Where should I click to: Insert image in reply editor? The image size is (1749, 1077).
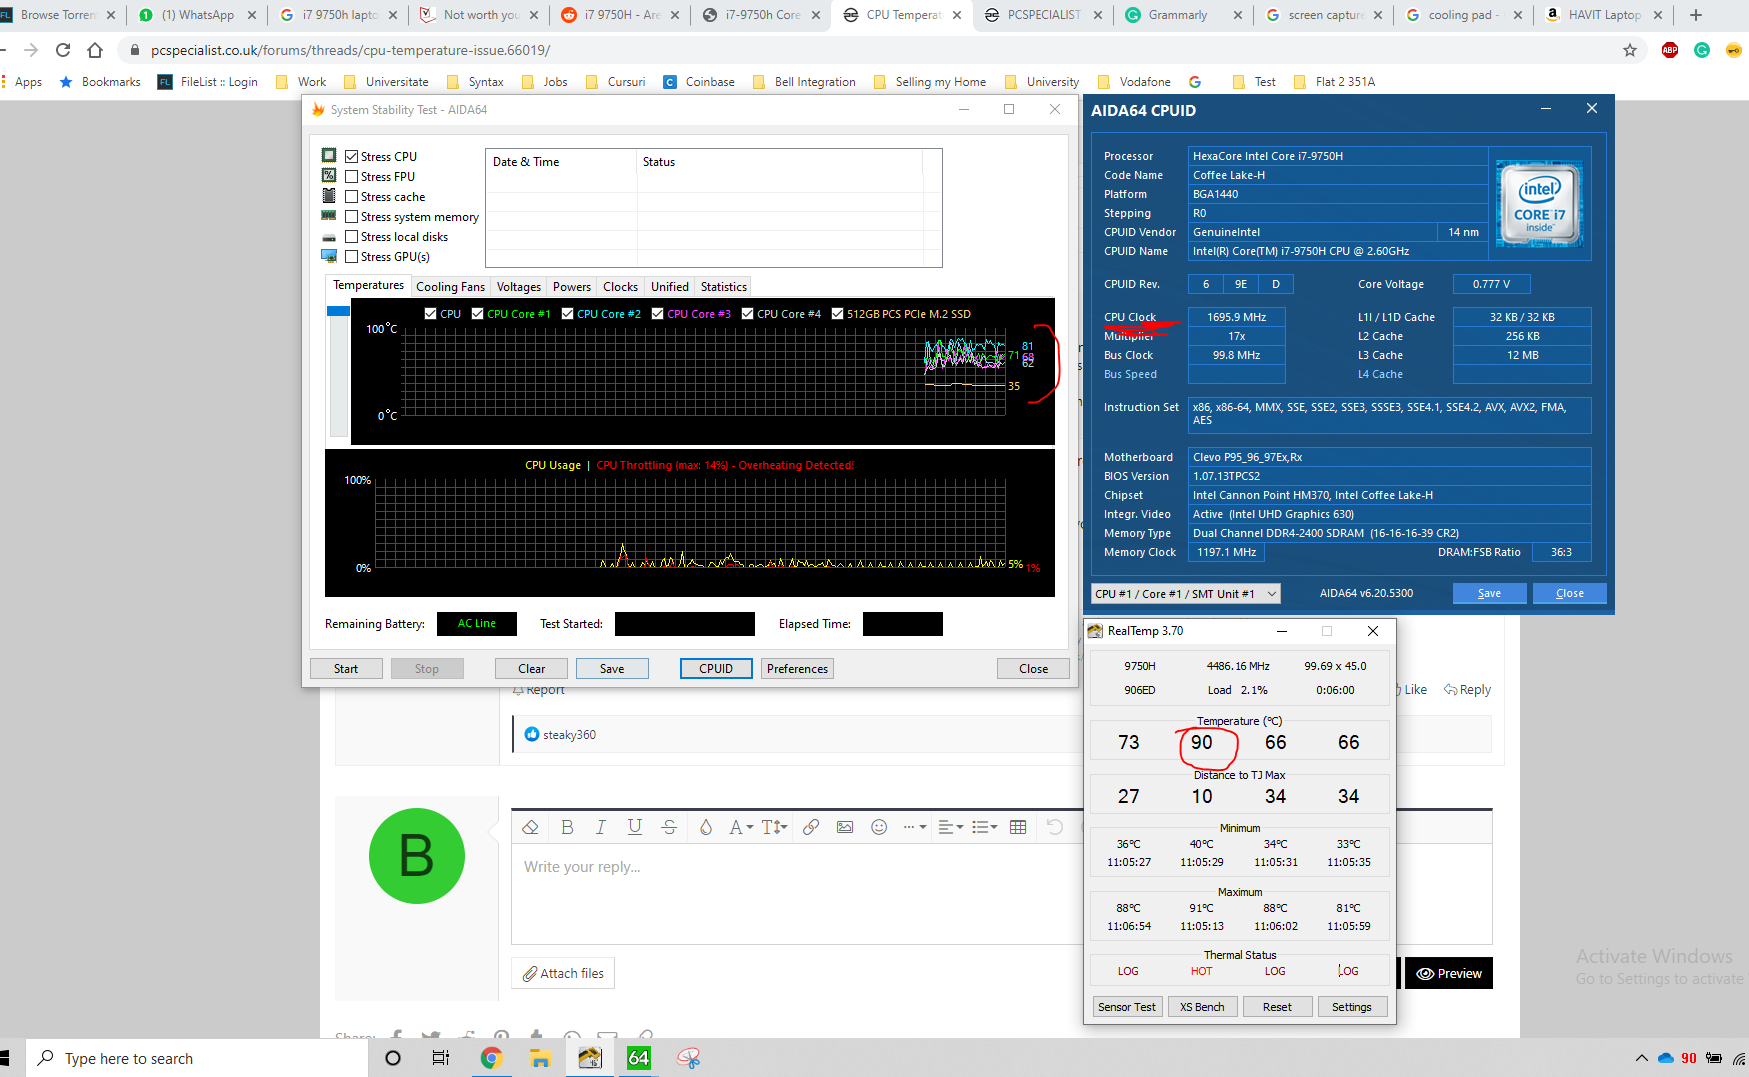click(845, 827)
